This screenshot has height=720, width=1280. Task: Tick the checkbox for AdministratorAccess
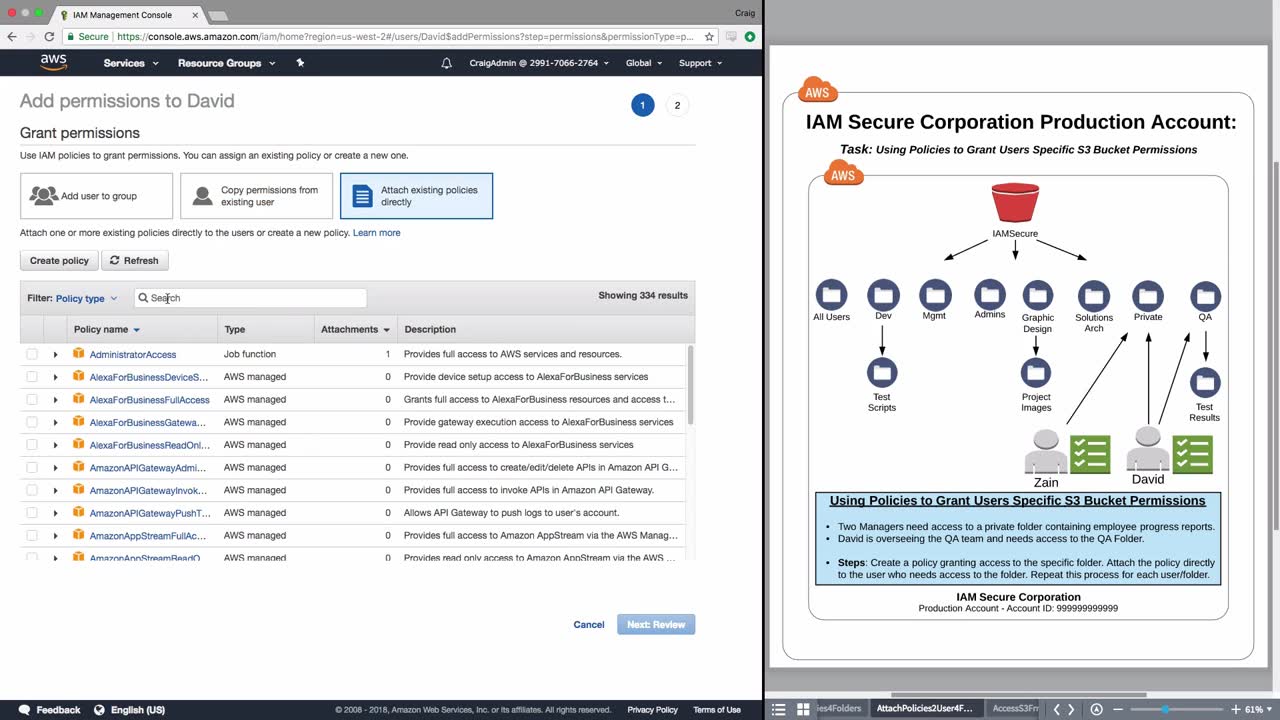coord(32,354)
